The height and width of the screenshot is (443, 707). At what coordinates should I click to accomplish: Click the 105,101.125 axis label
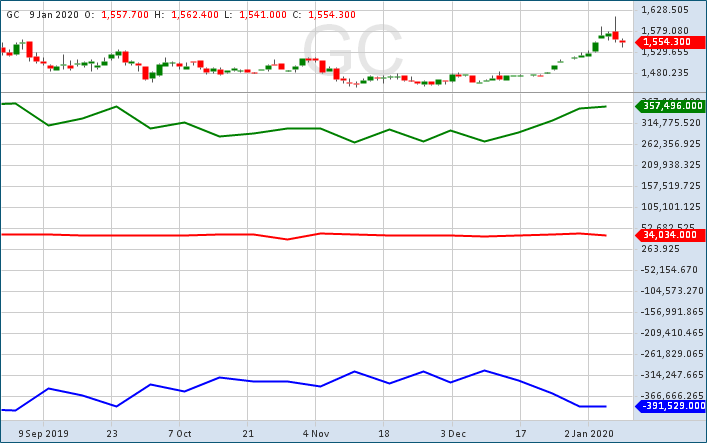pyautogui.click(x=671, y=207)
